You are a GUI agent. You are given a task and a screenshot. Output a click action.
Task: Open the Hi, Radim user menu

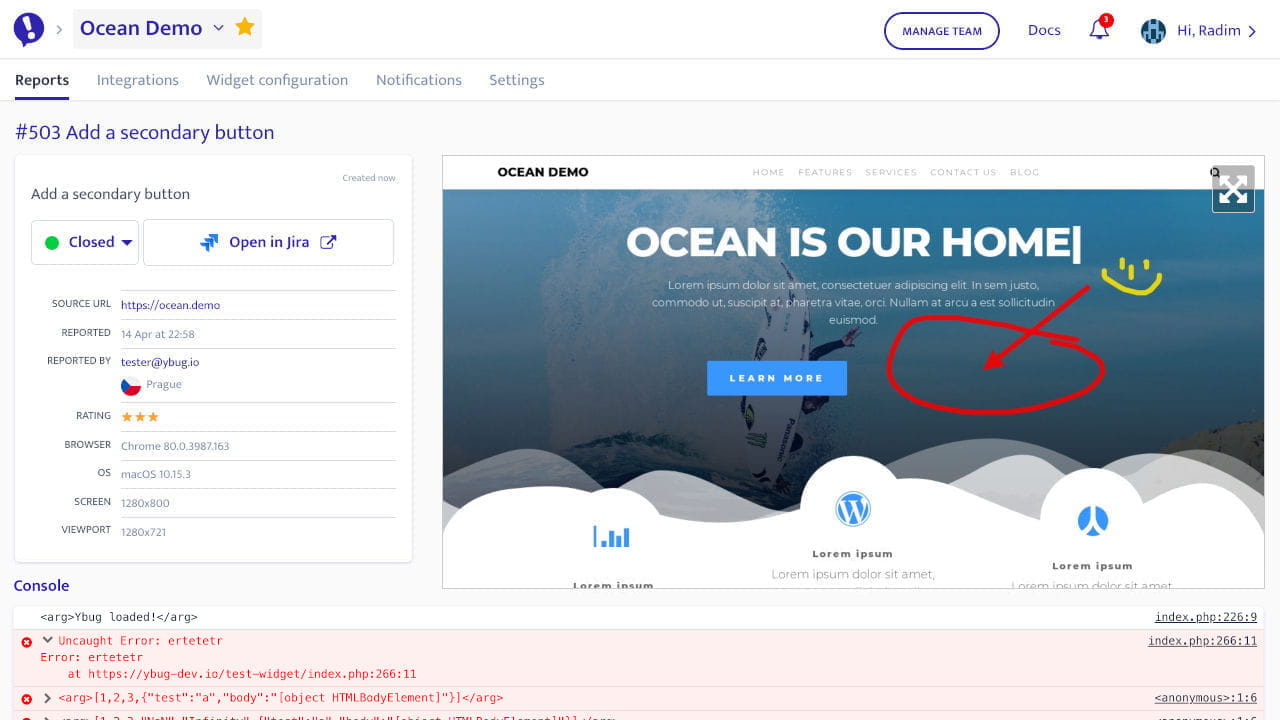coord(1217,31)
